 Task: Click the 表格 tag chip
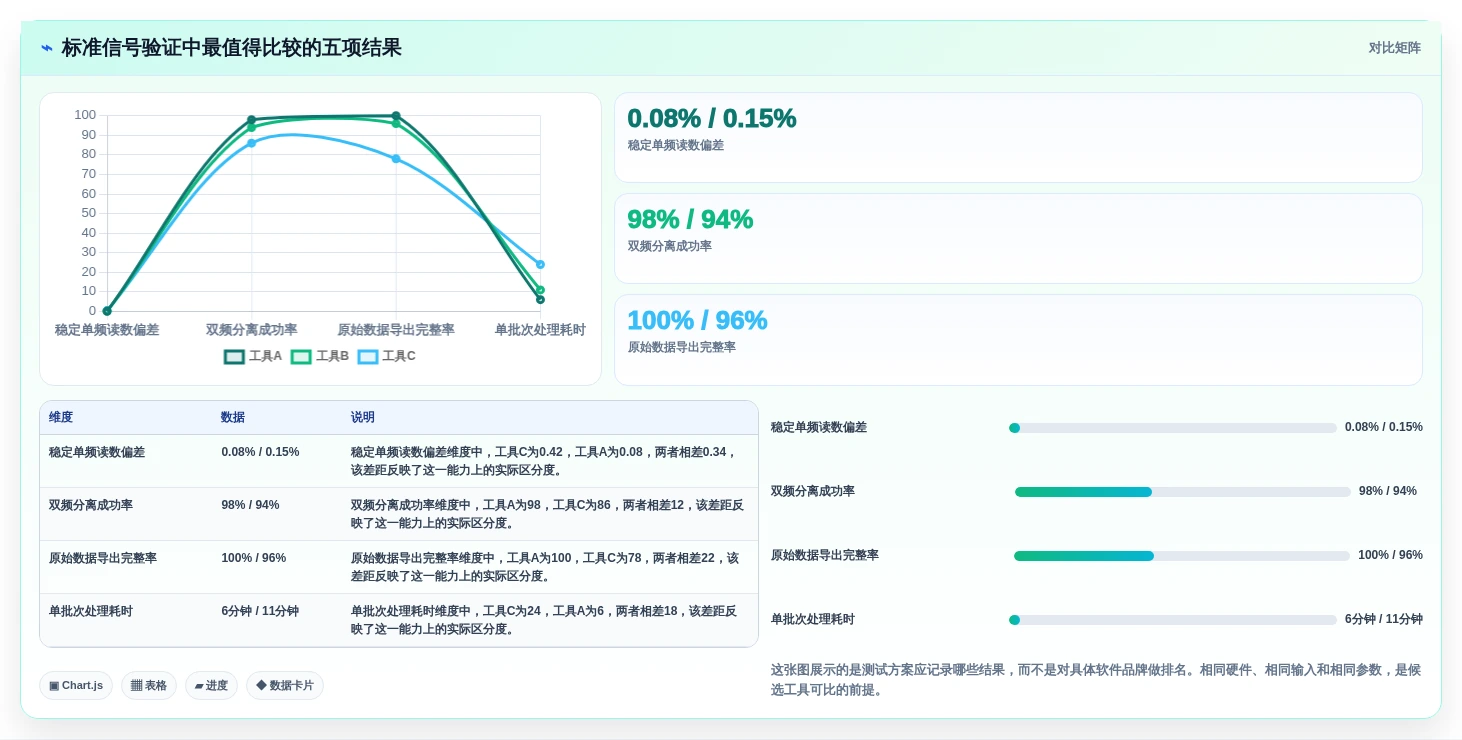(149, 685)
